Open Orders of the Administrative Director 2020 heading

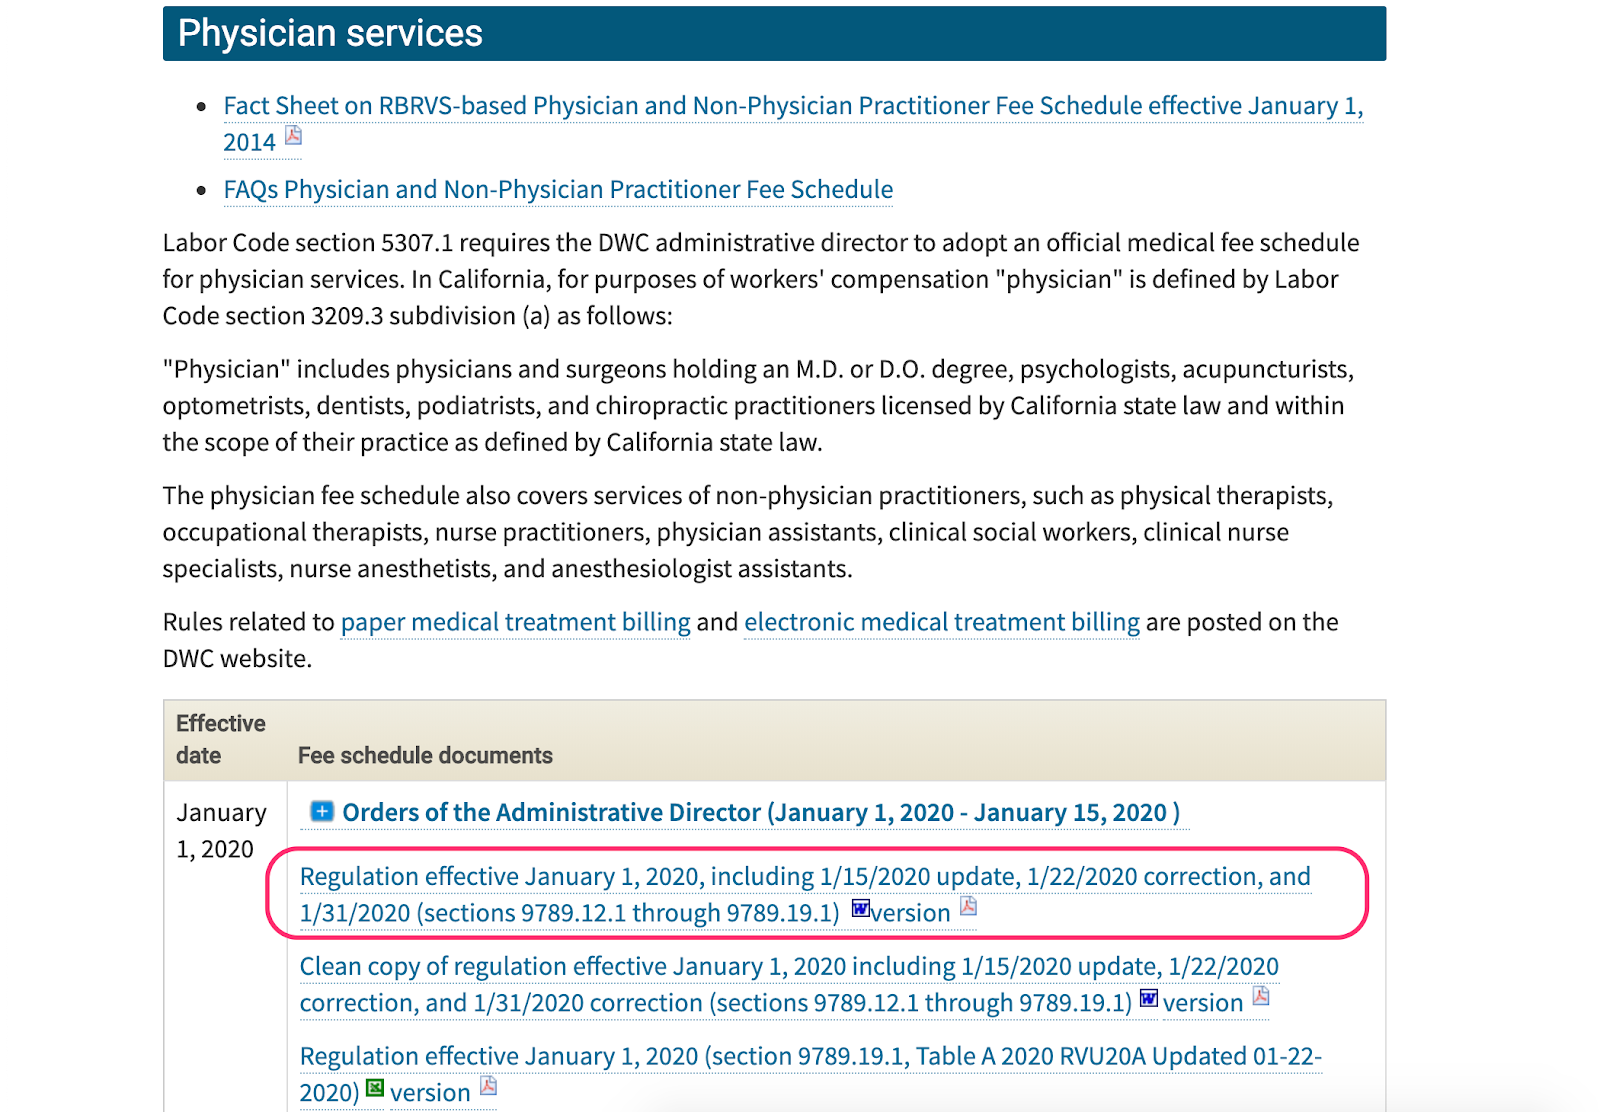pos(761,812)
